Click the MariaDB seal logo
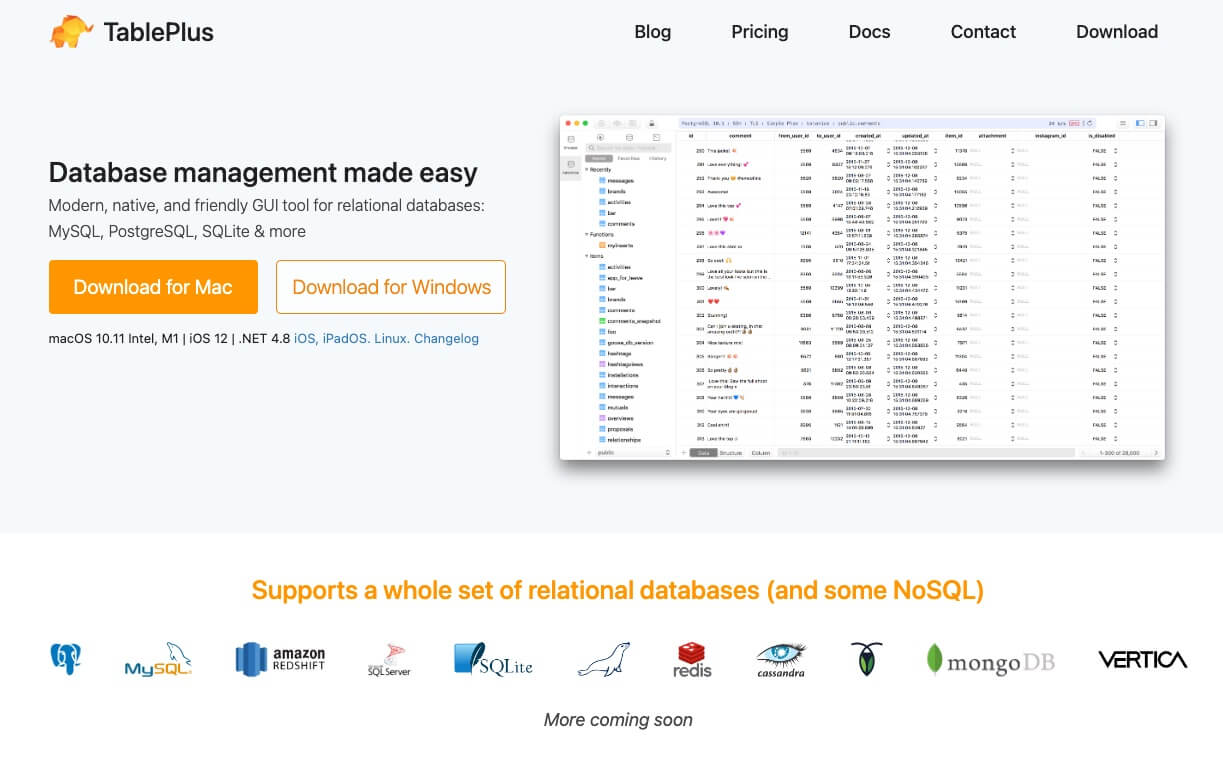This screenshot has width=1223, height=775. pyautogui.click(x=603, y=660)
